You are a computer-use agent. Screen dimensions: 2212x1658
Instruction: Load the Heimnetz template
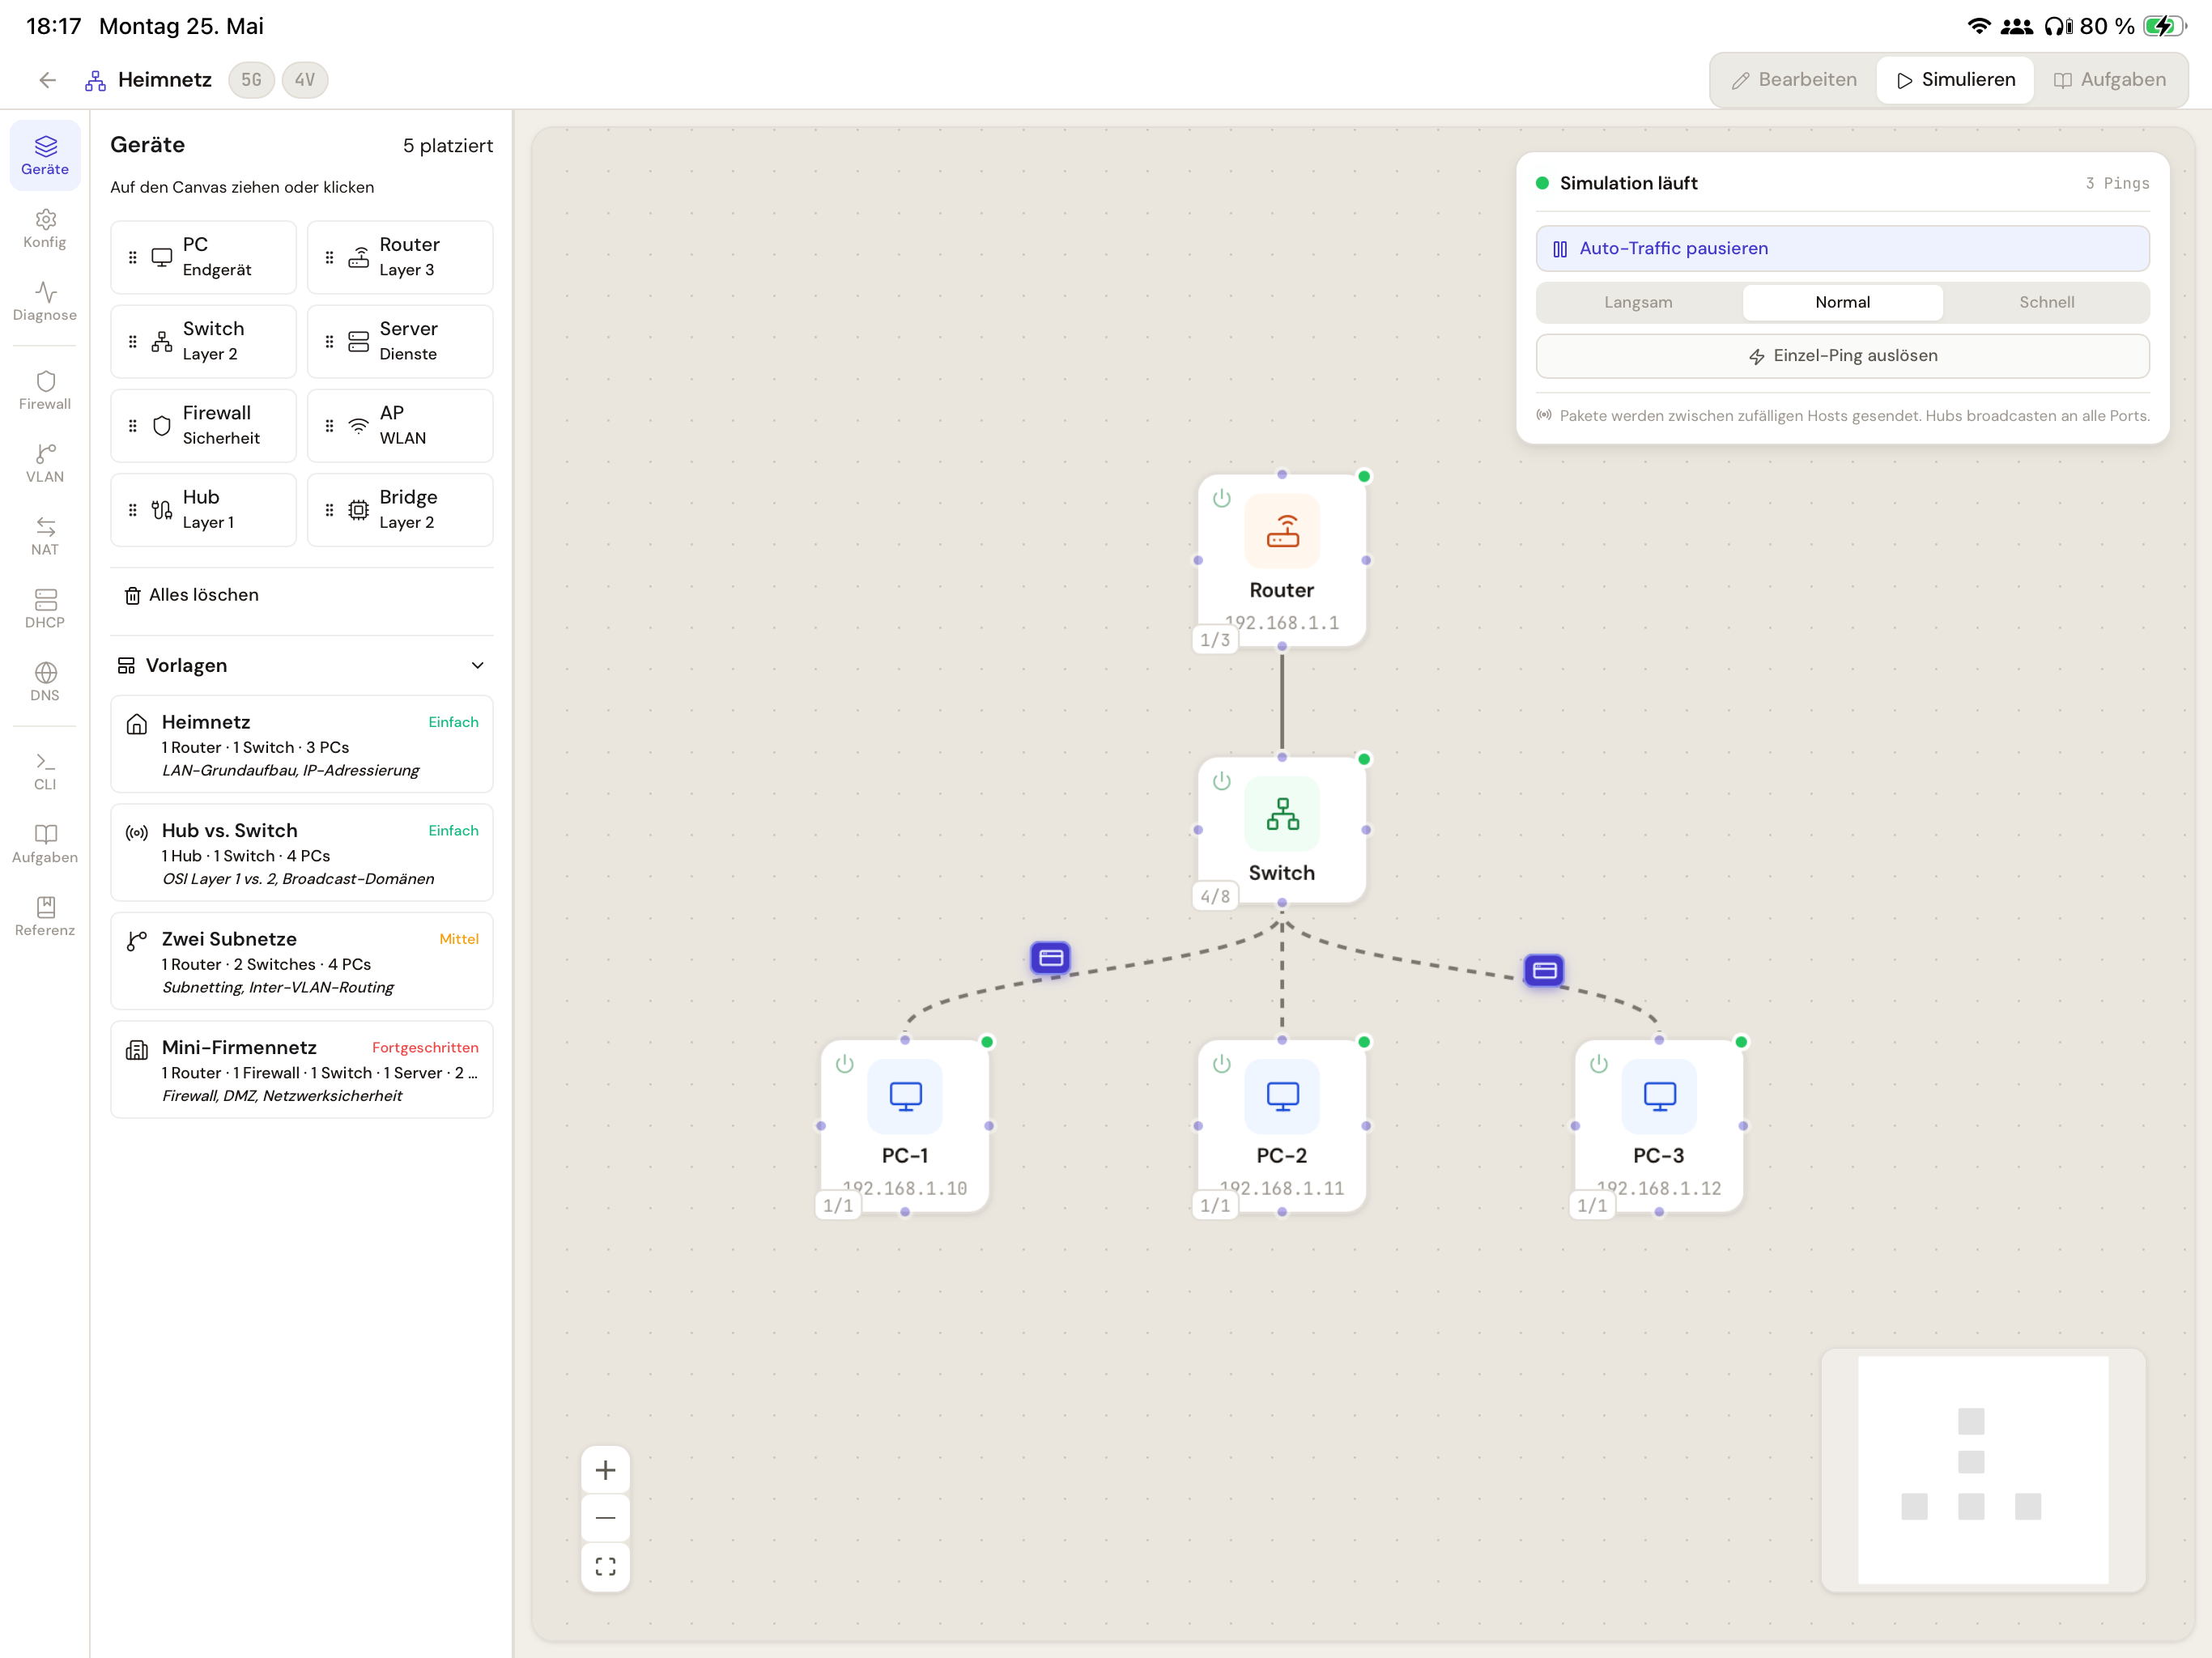coord(301,744)
